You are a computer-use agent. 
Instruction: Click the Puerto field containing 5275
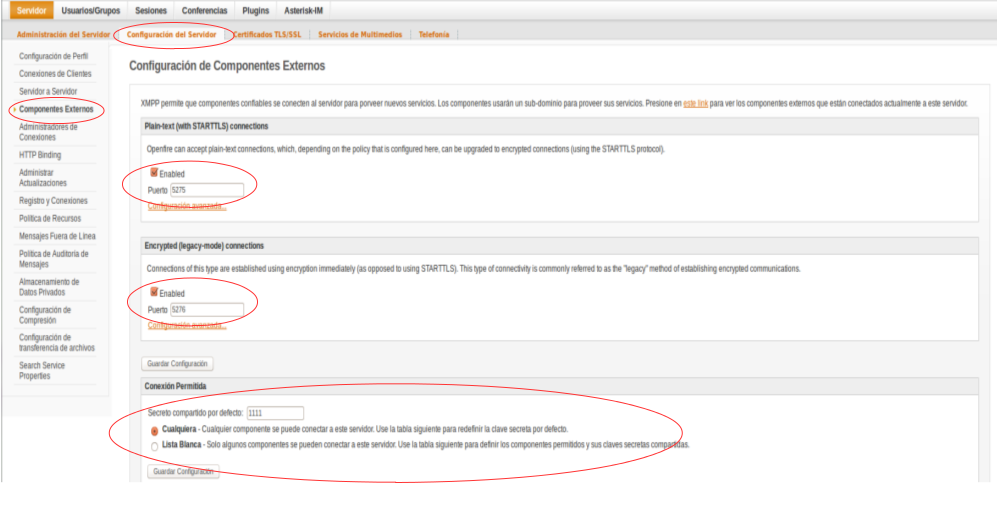pyautogui.click(x=207, y=190)
